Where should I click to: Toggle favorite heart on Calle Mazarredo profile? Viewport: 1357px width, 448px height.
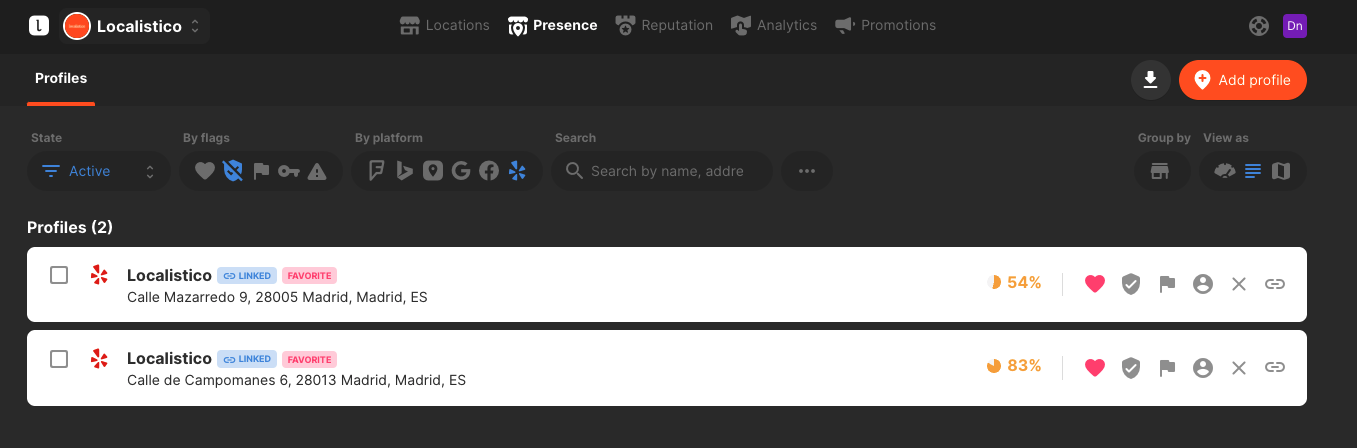1095,284
